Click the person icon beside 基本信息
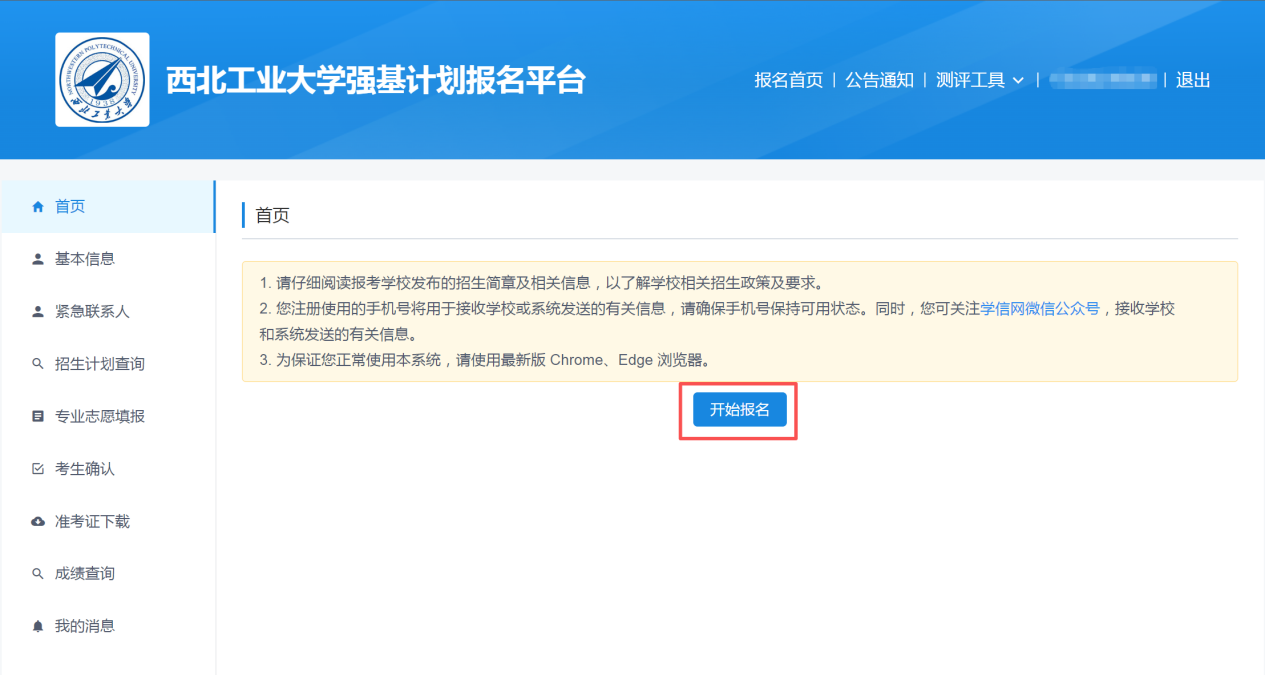This screenshot has height=675, width=1265. (x=38, y=259)
